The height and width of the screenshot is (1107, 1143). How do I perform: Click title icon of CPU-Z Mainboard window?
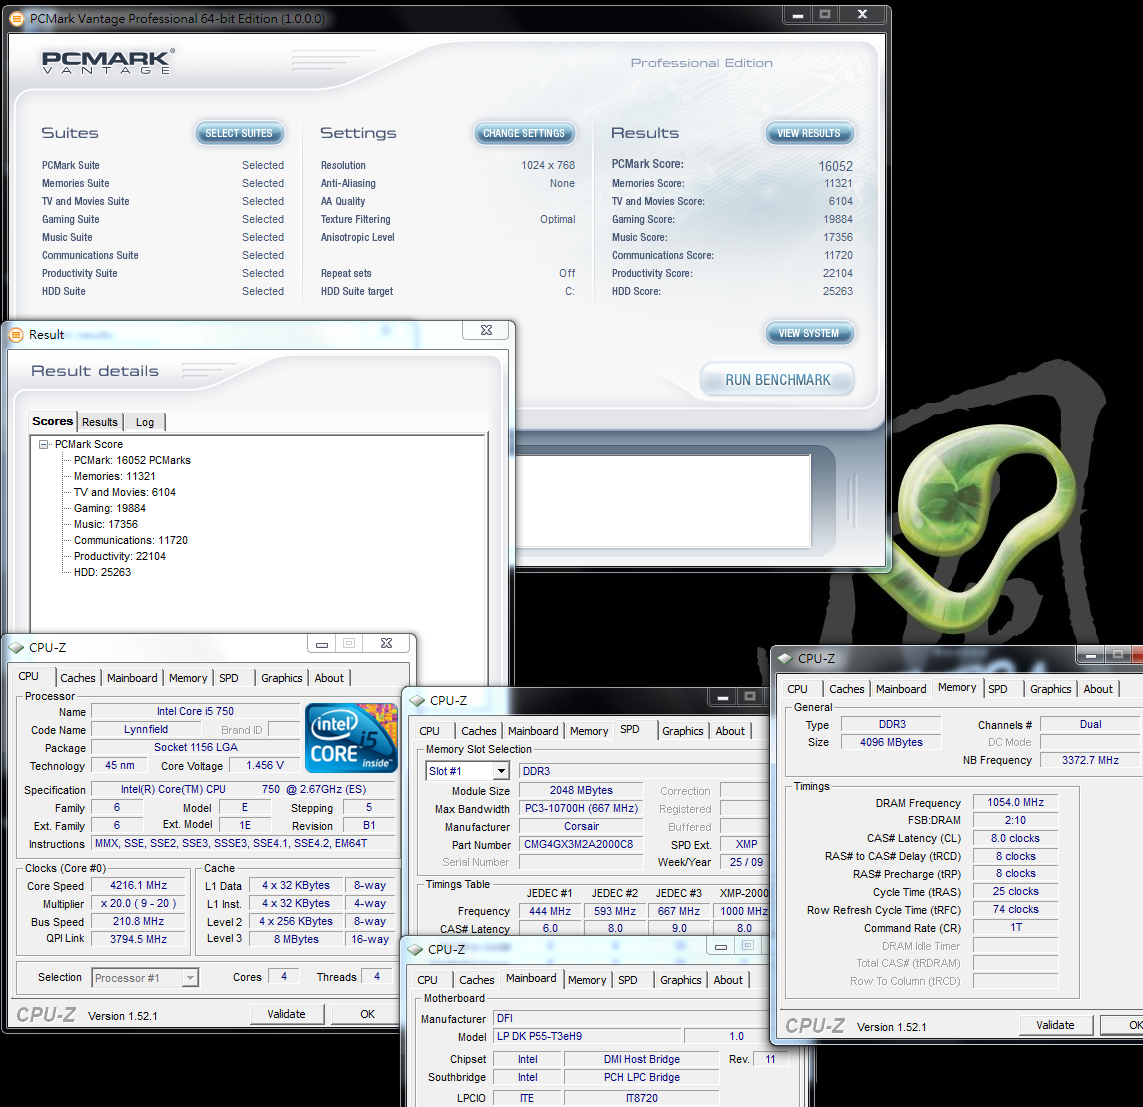(415, 949)
